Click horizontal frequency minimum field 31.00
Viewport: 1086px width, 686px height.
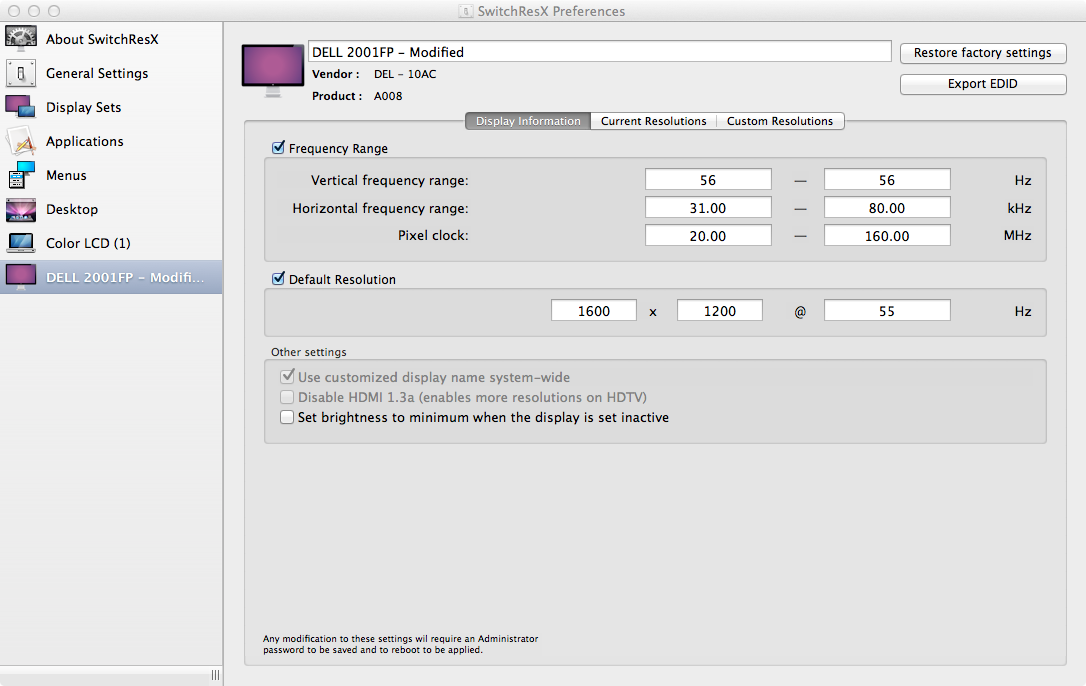[708, 207]
